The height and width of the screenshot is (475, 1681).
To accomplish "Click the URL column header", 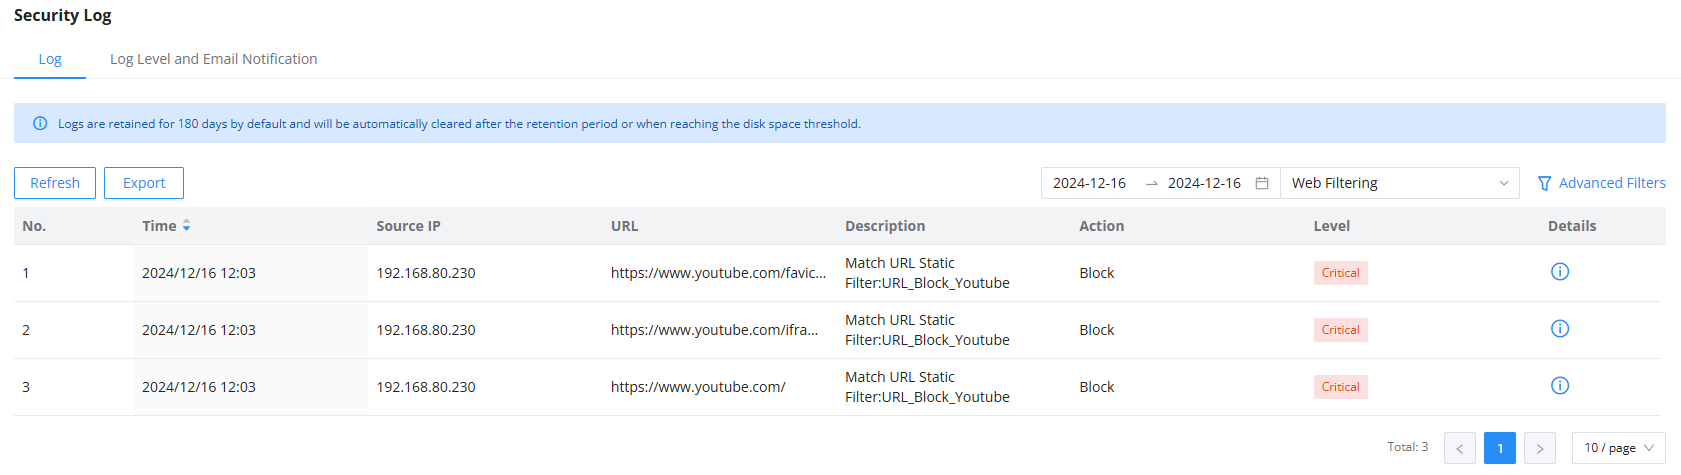I will pyautogui.click(x=624, y=226).
